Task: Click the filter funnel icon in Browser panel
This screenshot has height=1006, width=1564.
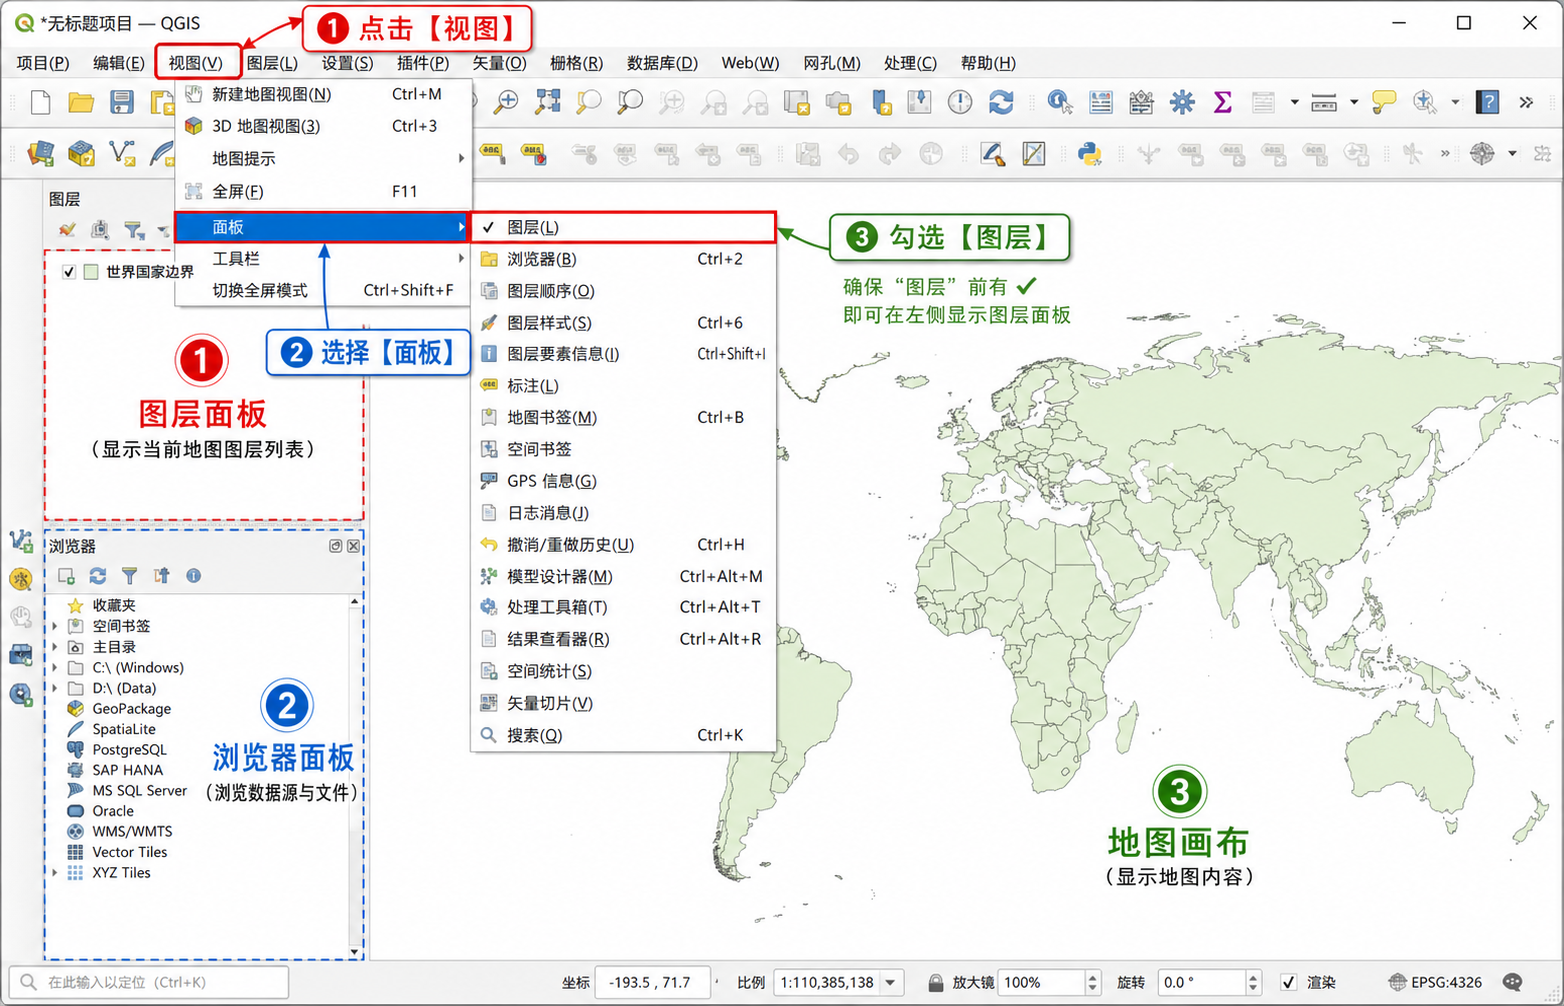Action: pos(130,576)
